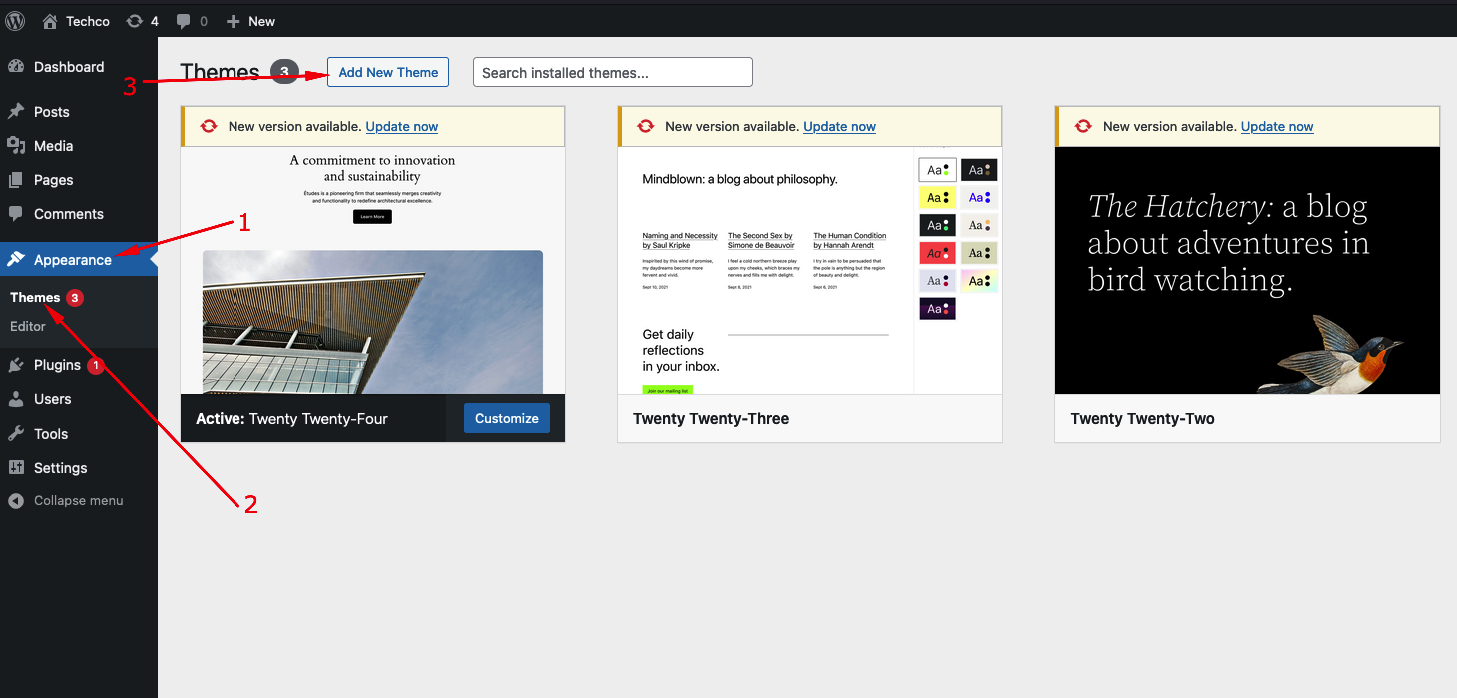Click the Search installed themes field
The width and height of the screenshot is (1457, 698).
612,72
